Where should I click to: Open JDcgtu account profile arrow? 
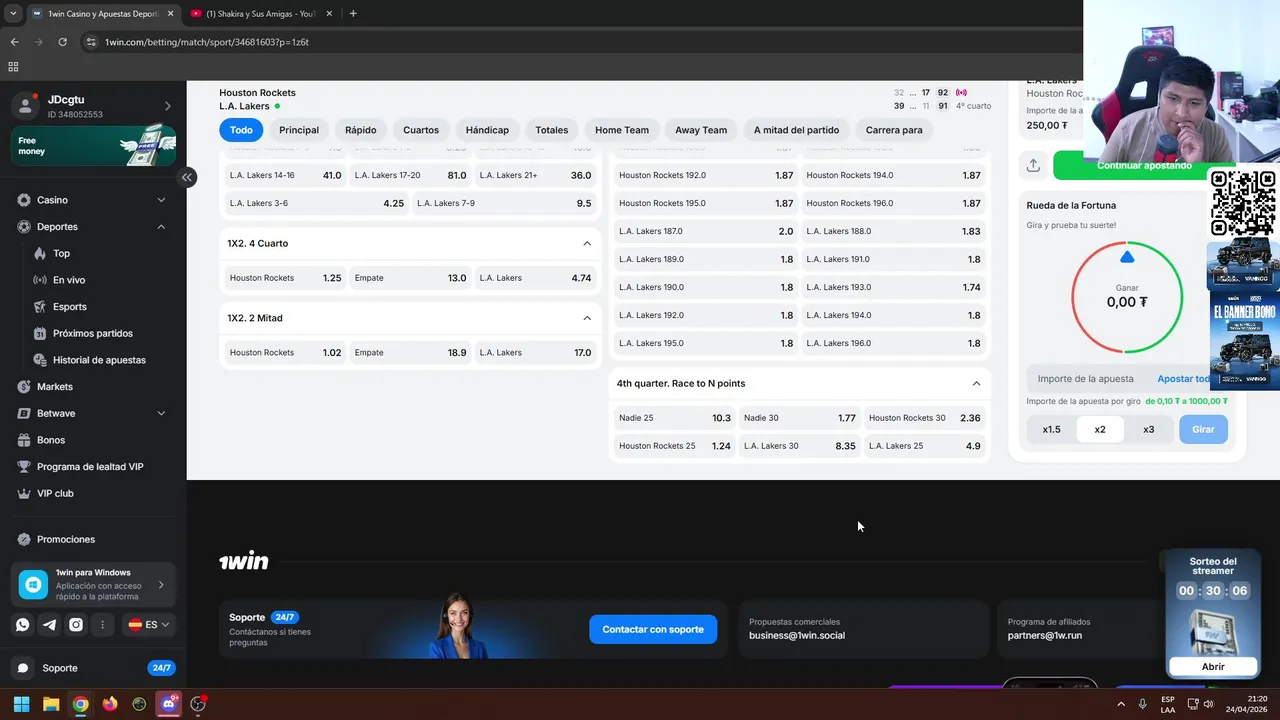coord(167,106)
